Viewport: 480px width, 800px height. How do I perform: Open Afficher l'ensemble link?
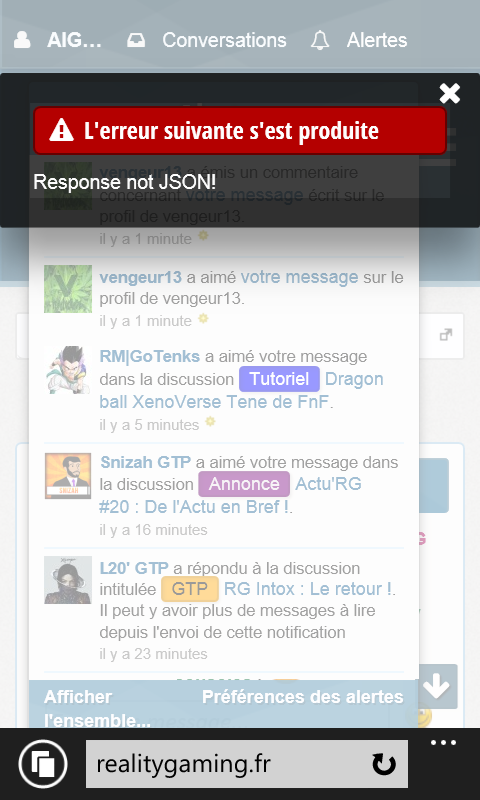pos(97,709)
